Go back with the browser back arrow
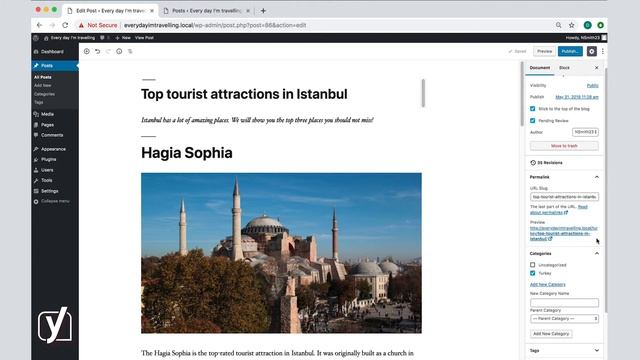The image size is (640, 360). click(x=39, y=25)
